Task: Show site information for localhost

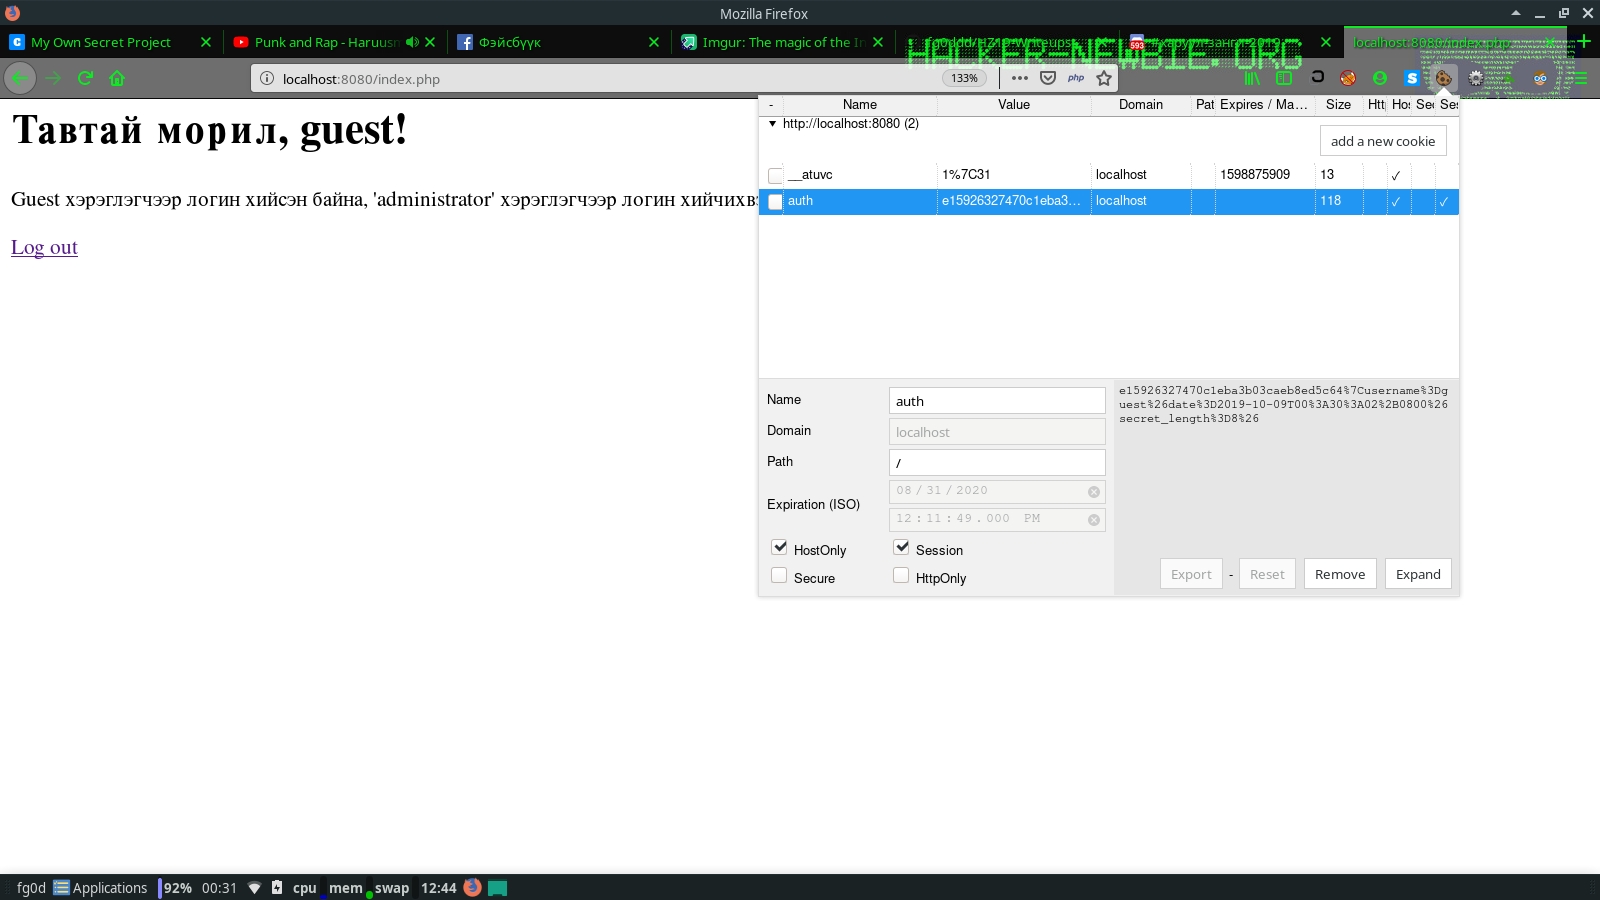Action: tap(267, 78)
